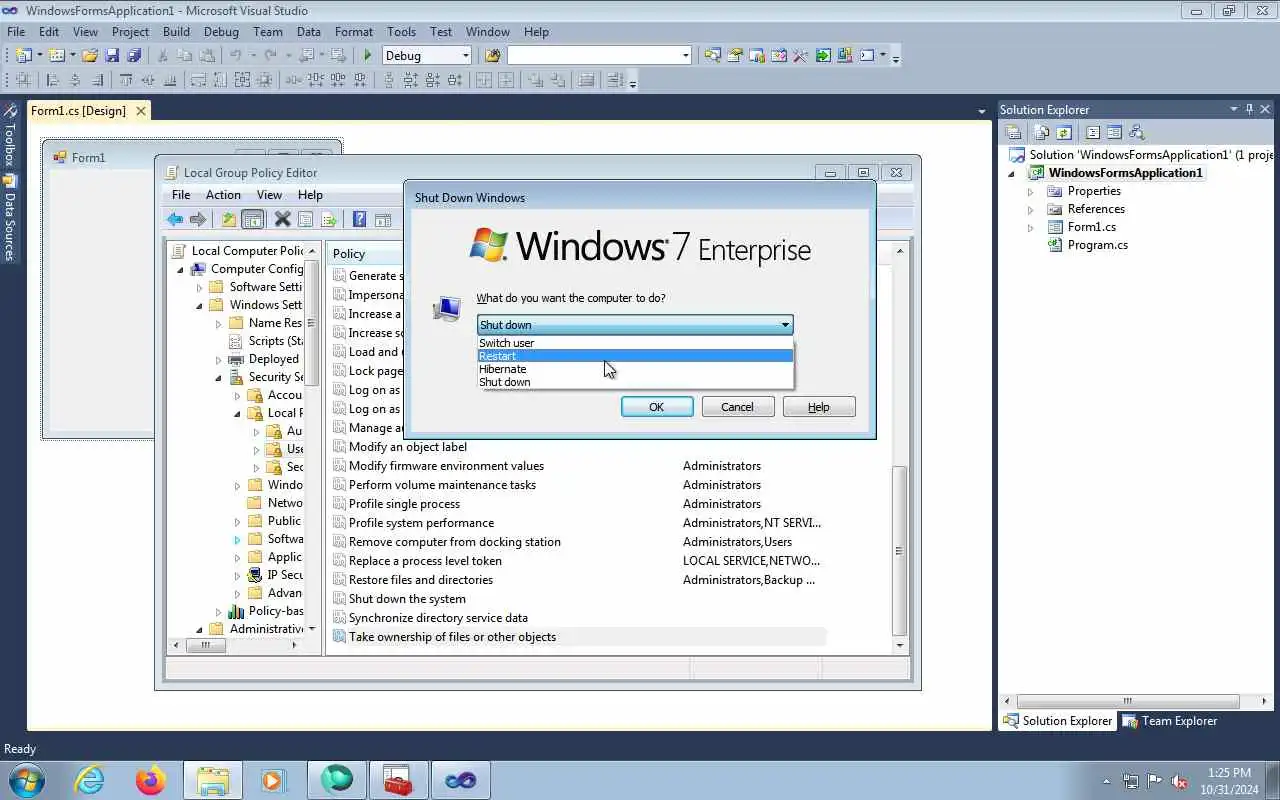Click the Find in Files icon beside Debug combo
This screenshot has height=800, width=1280.
point(492,56)
